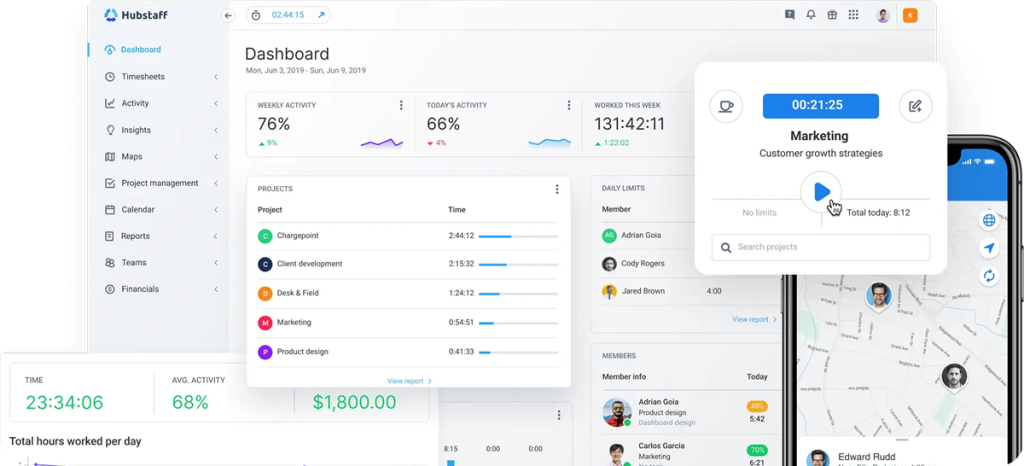1024x466 pixels.
Task: Open Adrian Goia member photo in Members
Action: pyautogui.click(x=616, y=412)
